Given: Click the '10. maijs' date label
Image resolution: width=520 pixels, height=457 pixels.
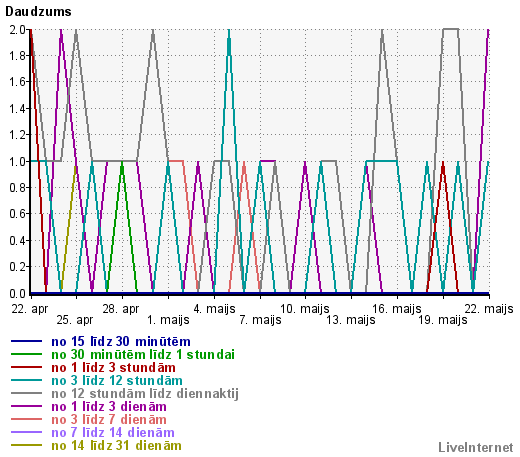Looking at the screenshot, I should (305, 309).
